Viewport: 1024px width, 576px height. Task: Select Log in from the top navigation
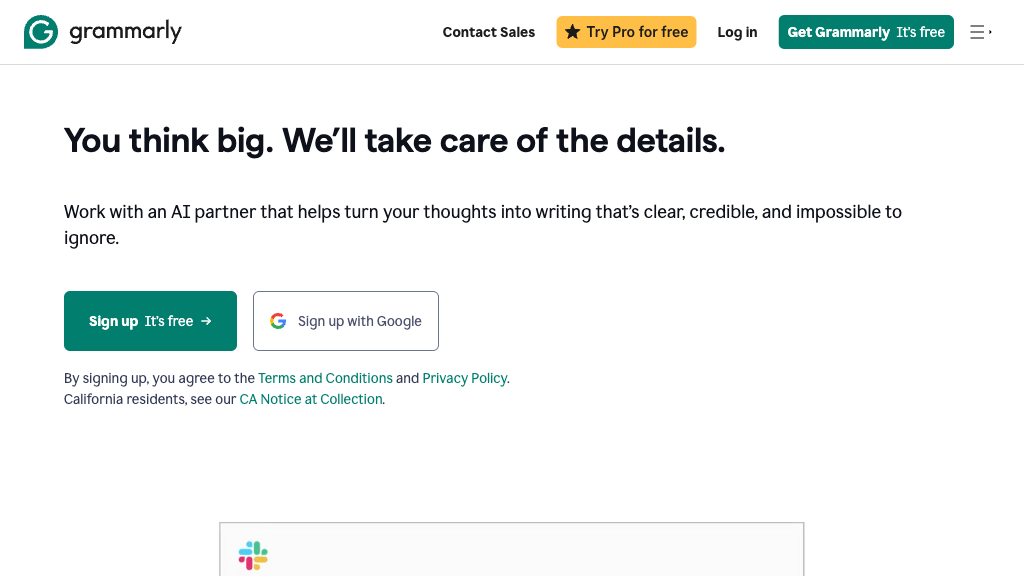pos(737,32)
